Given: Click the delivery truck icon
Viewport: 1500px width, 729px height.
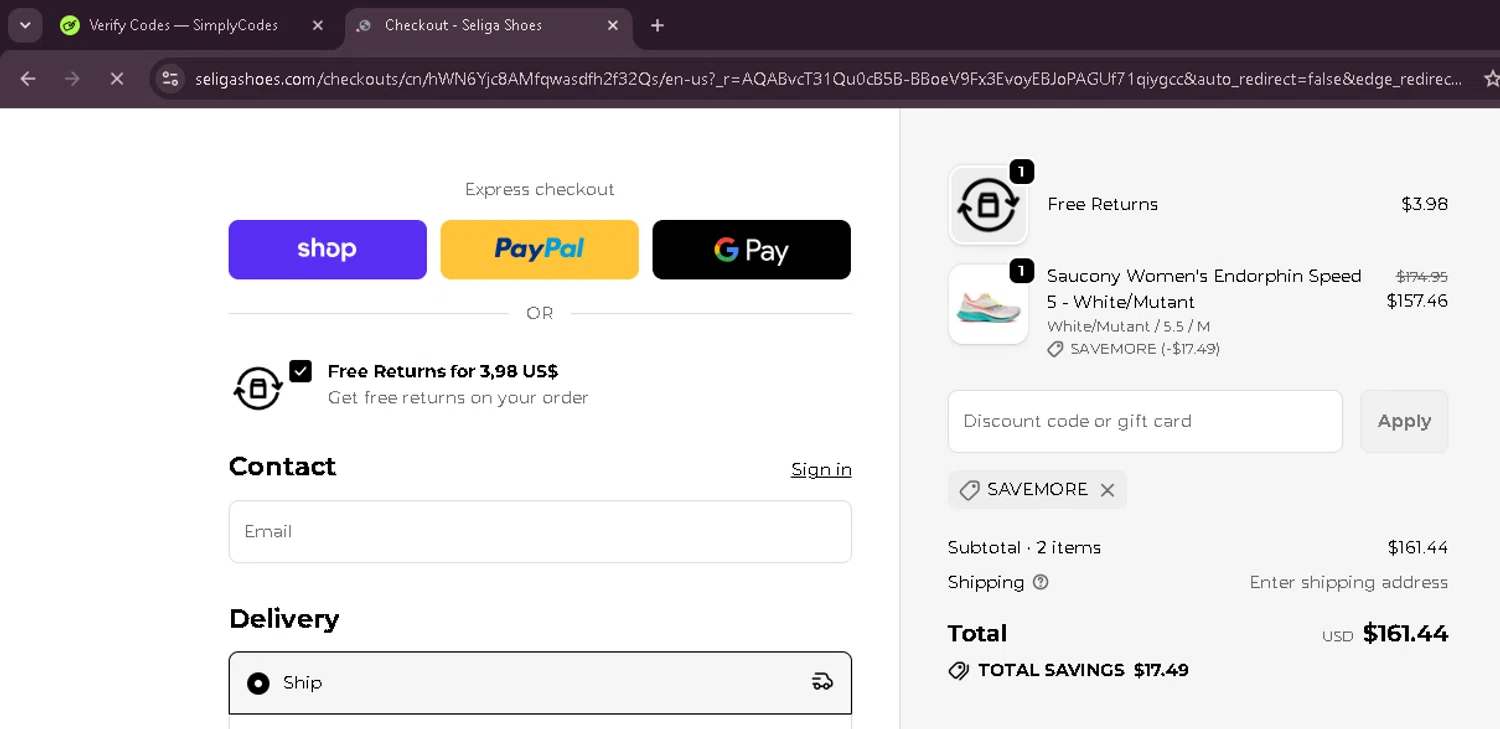Looking at the screenshot, I should tap(822, 682).
